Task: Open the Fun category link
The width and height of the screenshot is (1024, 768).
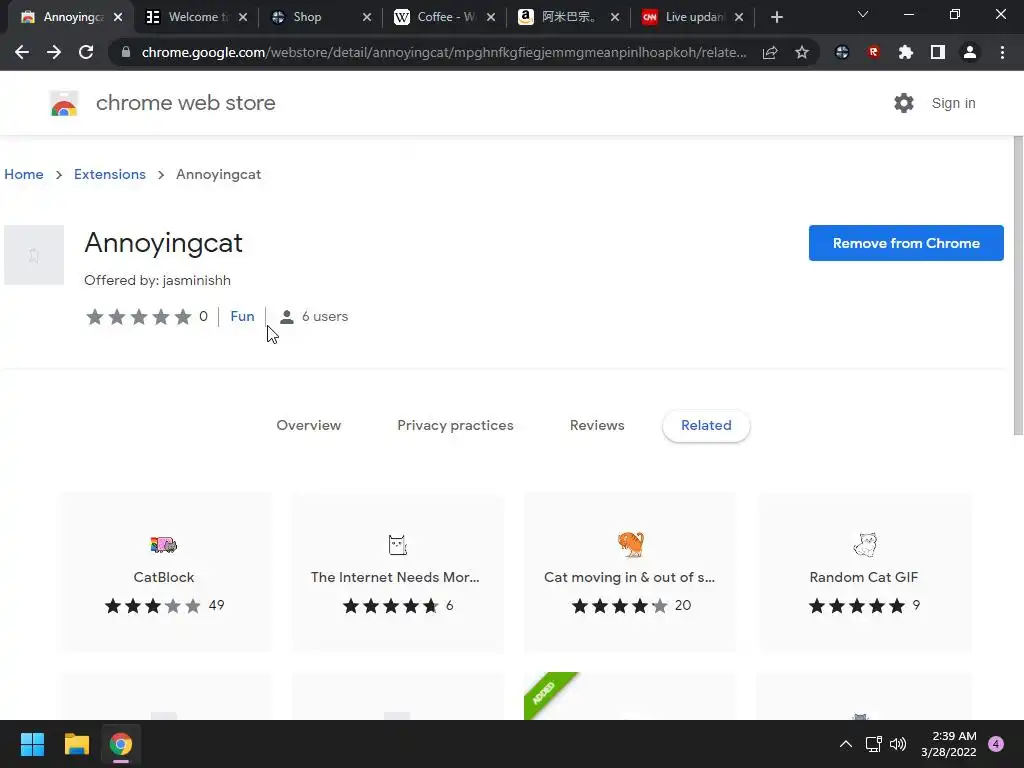Action: point(242,316)
